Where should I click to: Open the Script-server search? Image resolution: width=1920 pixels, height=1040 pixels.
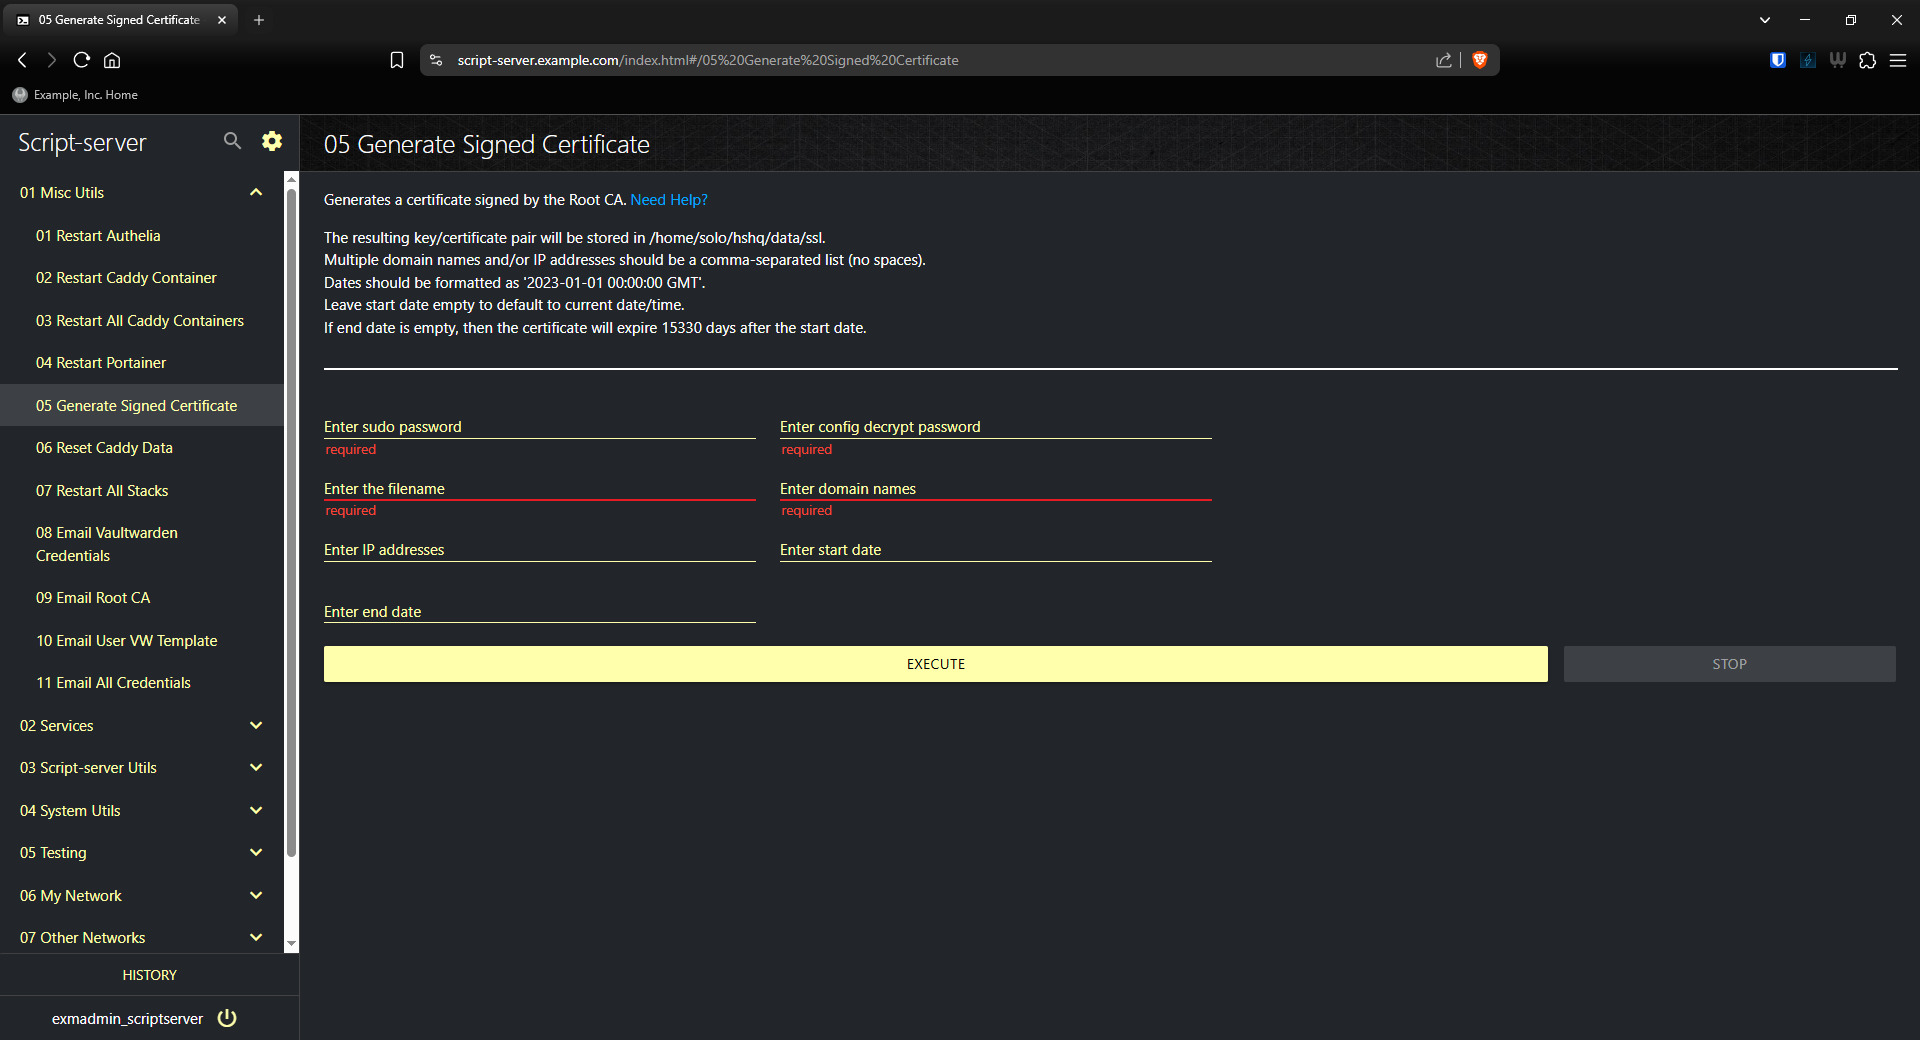point(232,141)
